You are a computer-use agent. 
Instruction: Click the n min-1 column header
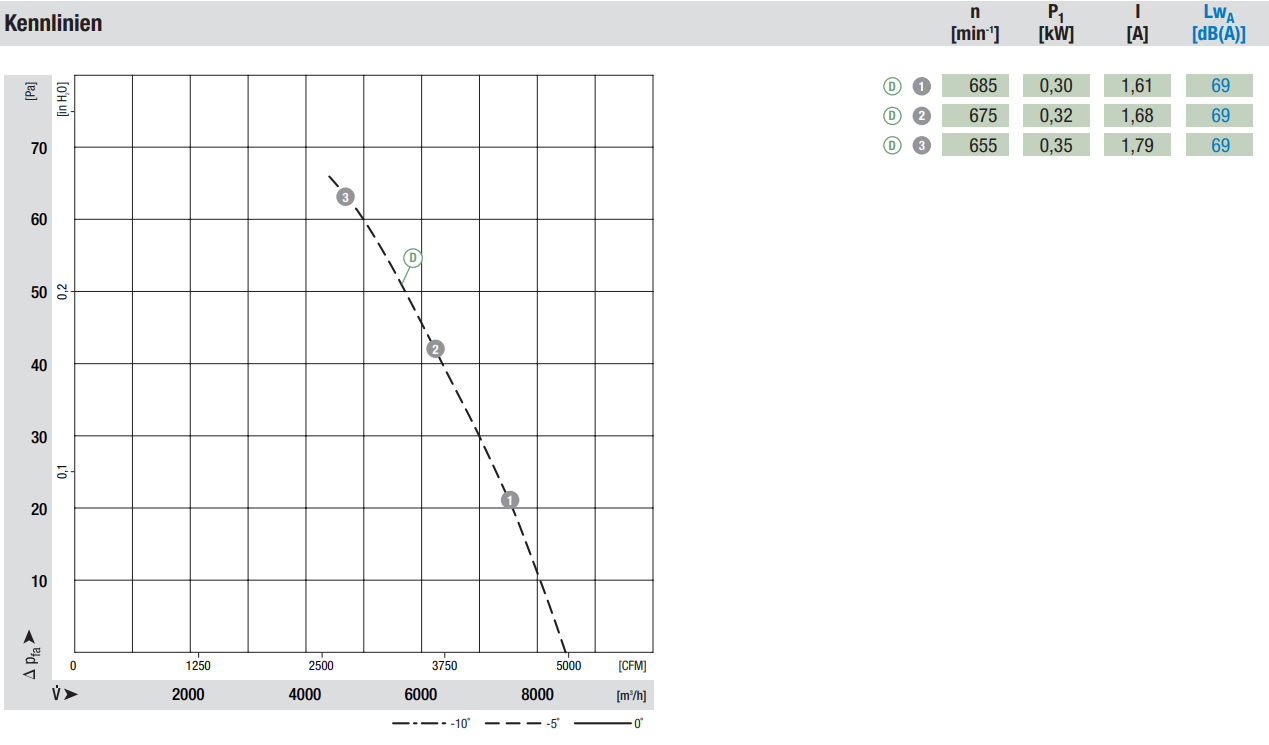(x=975, y=23)
